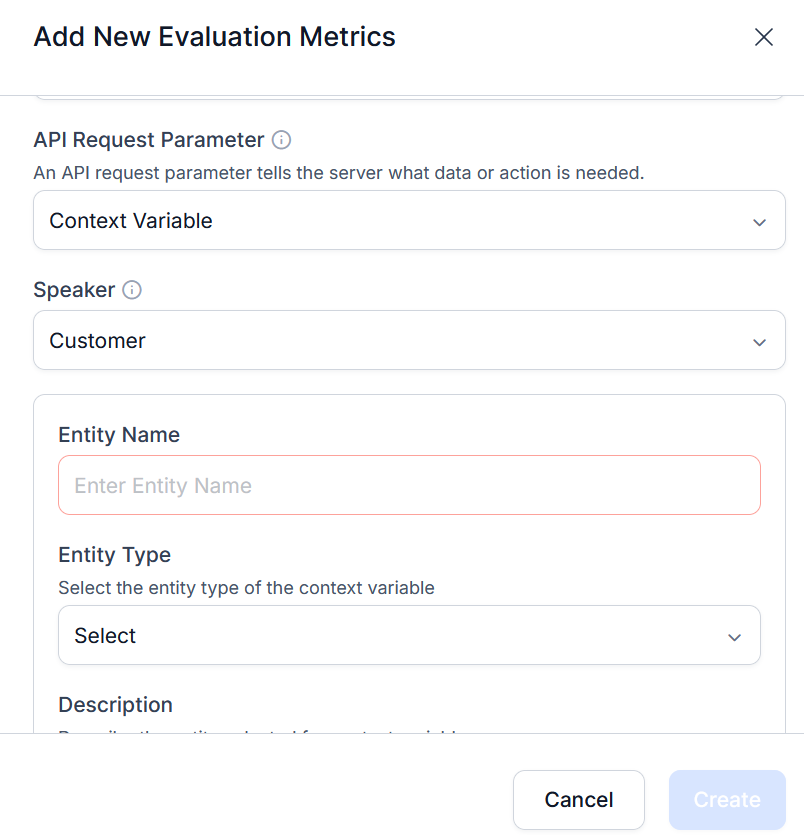Click chevron arrow in Customer field
The height and width of the screenshot is (838, 804).
tap(760, 342)
